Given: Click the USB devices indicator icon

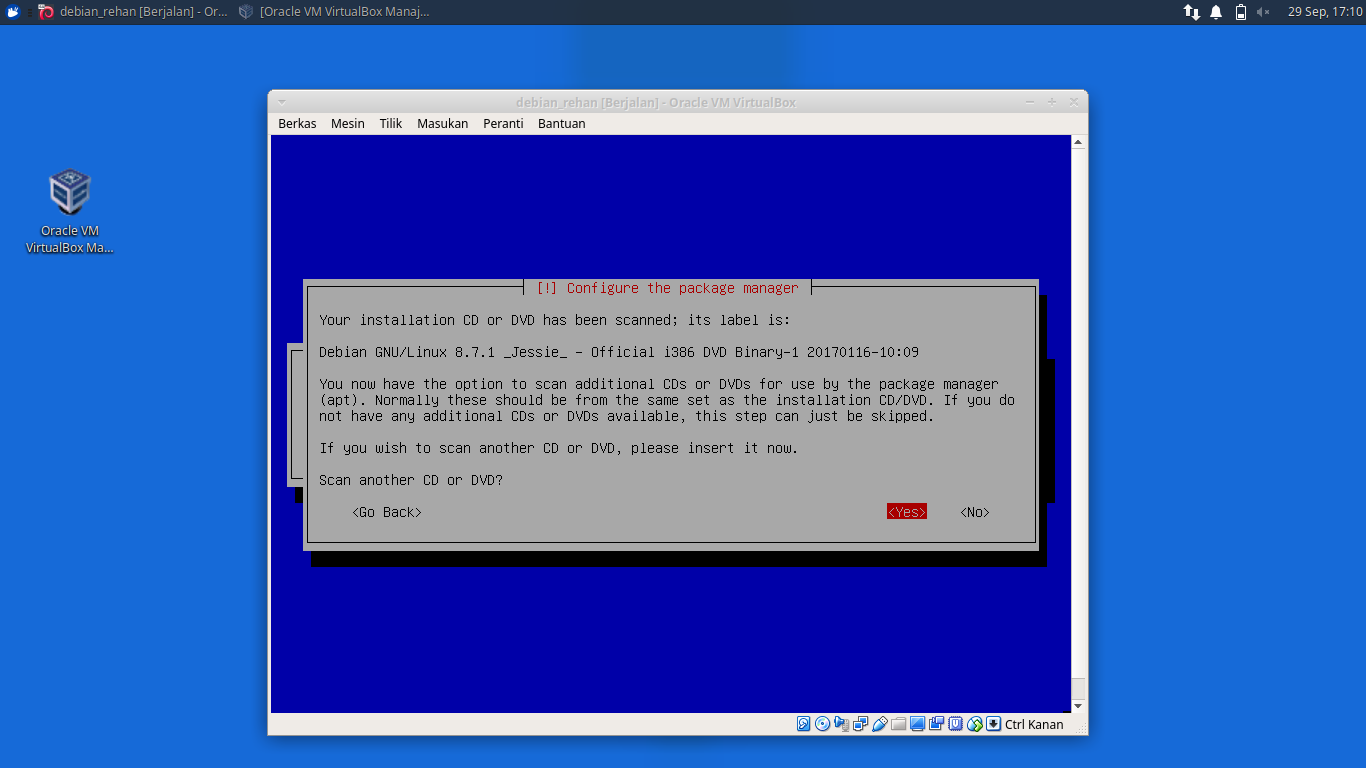Looking at the screenshot, I should pos(880,724).
